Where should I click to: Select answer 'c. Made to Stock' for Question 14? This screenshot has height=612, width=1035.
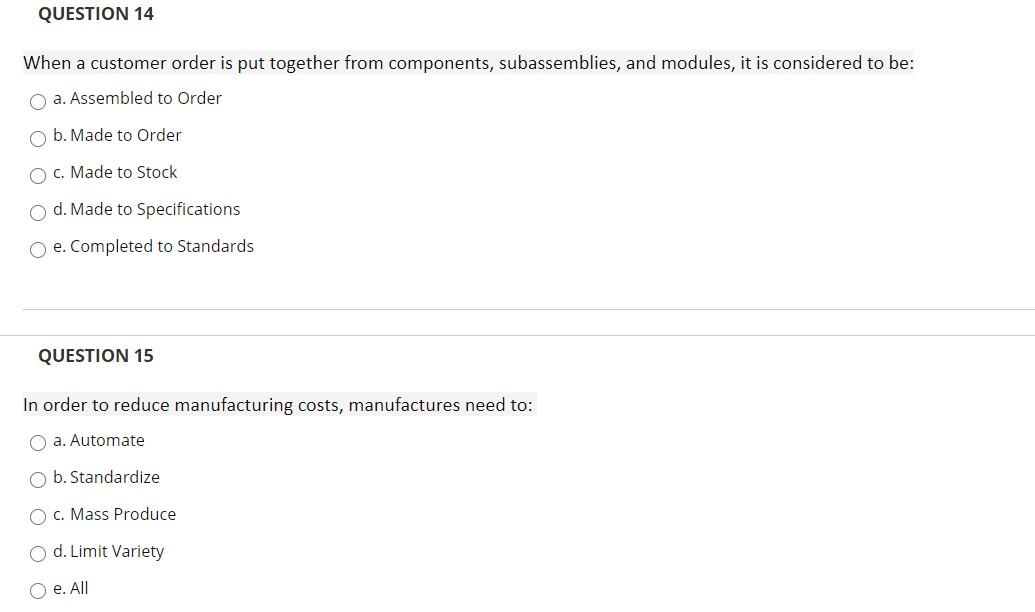[x=38, y=175]
